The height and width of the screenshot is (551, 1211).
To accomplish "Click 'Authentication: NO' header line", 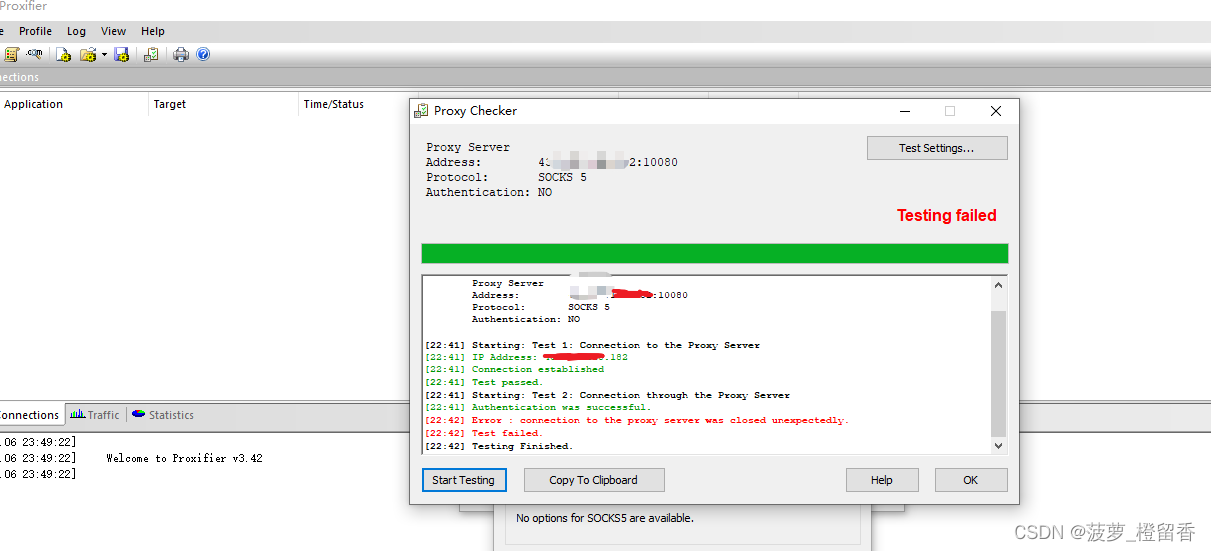I will [x=489, y=192].
